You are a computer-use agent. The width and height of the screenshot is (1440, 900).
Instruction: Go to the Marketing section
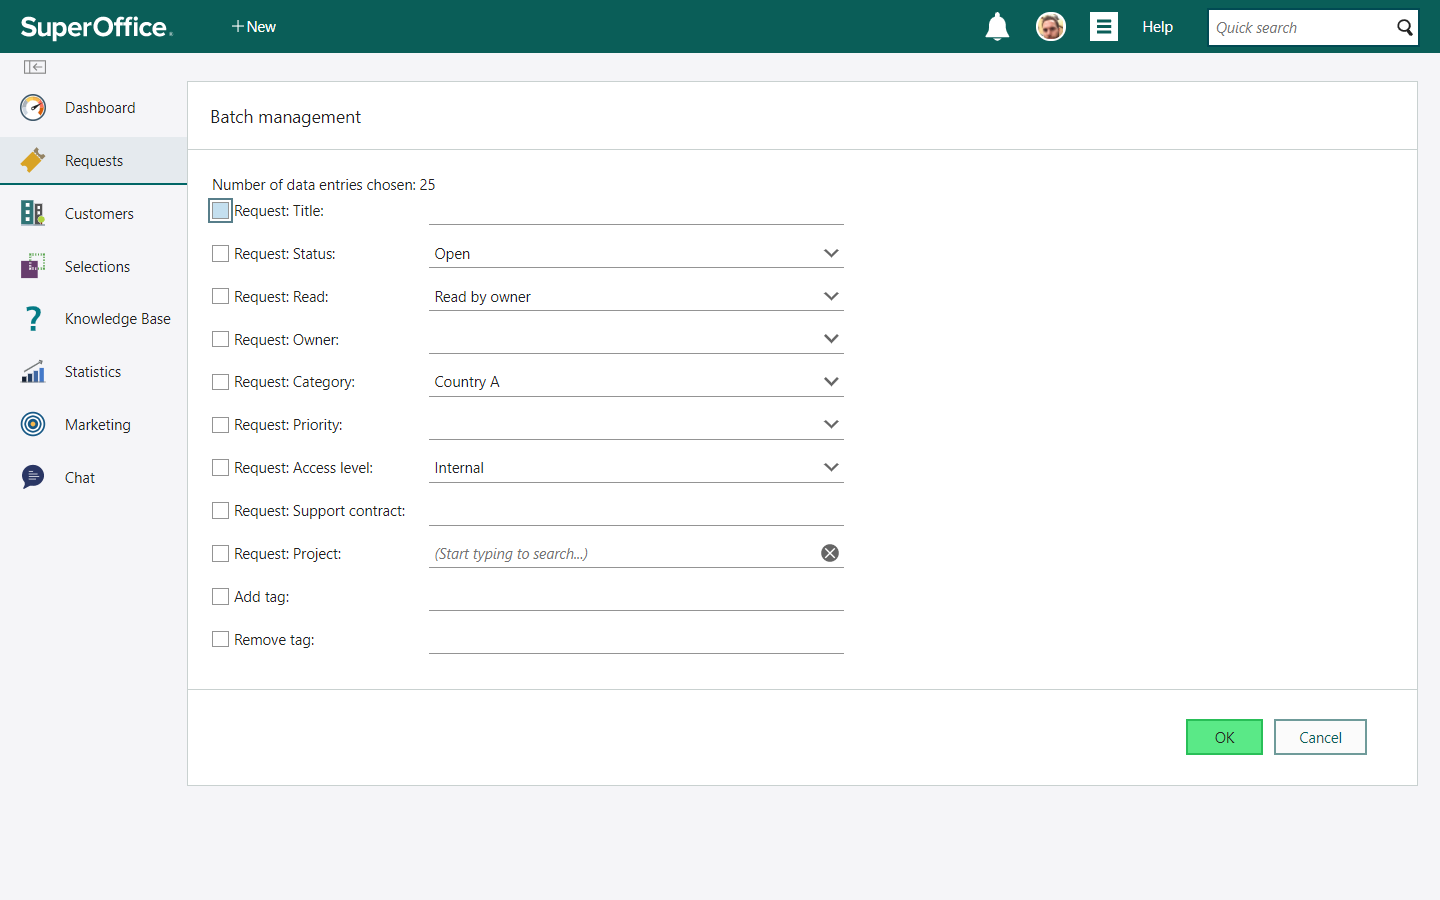pos(98,425)
